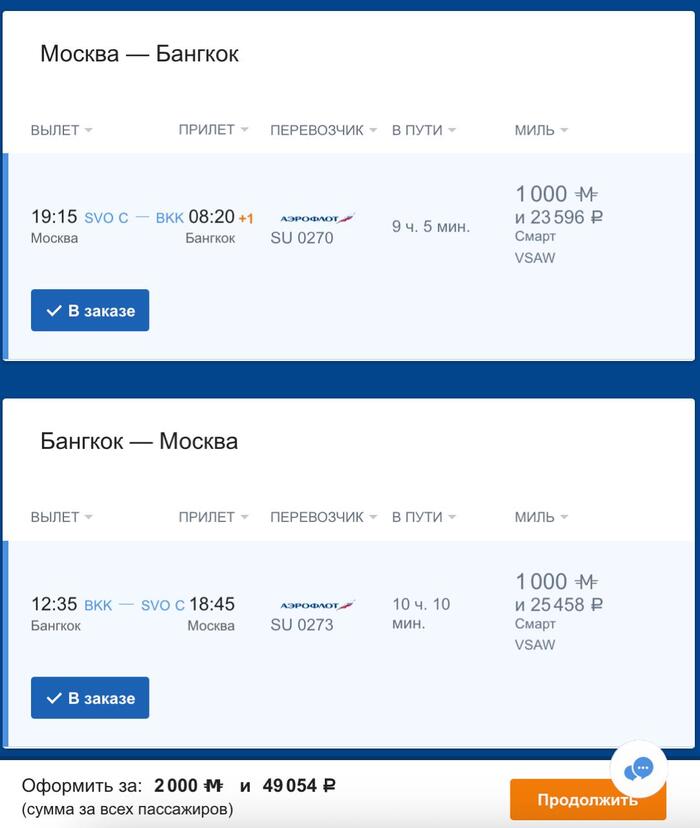700x828 pixels.
Task: Sort return flights by Перевозчик
Action: 323,517
